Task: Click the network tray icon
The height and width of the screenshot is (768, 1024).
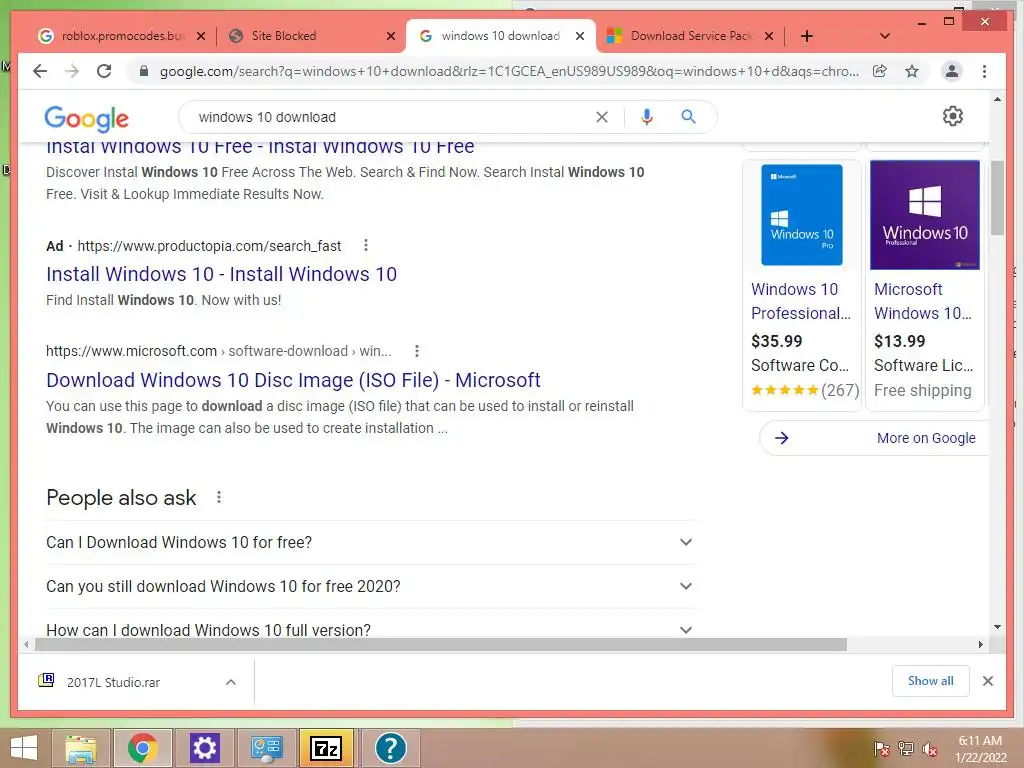Action: (x=906, y=749)
